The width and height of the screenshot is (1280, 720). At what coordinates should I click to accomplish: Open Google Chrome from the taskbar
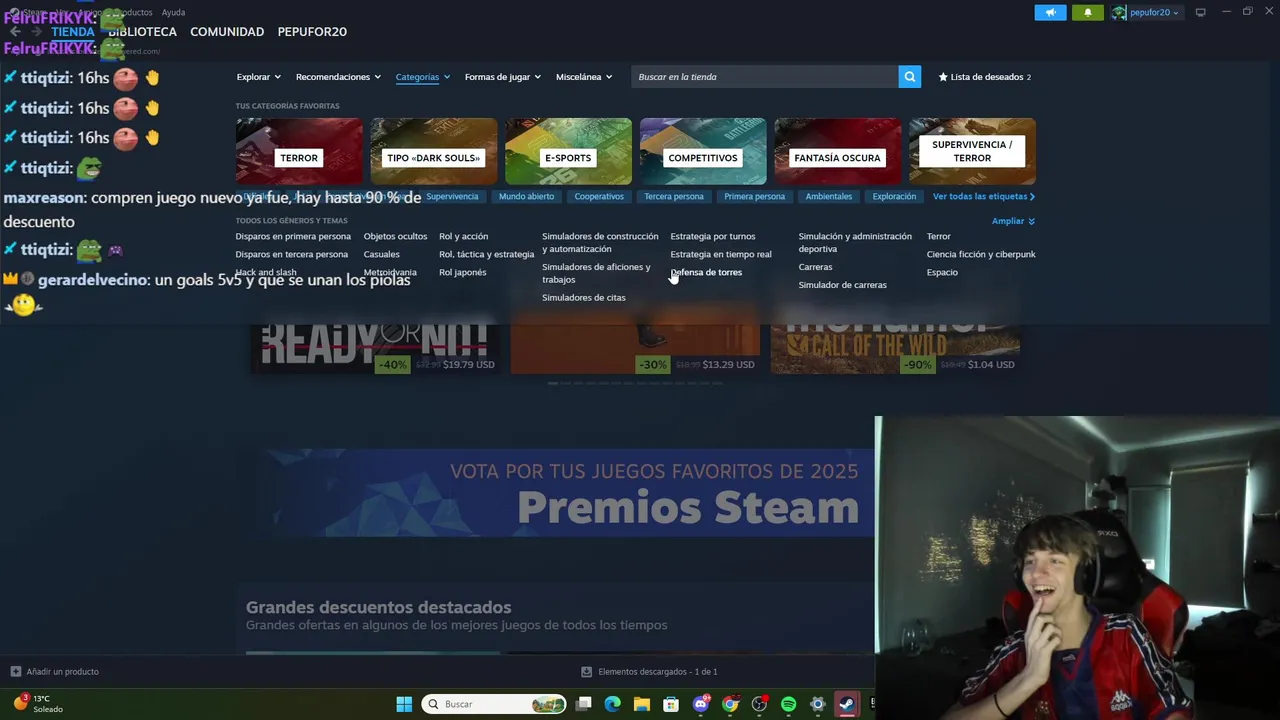[730, 704]
